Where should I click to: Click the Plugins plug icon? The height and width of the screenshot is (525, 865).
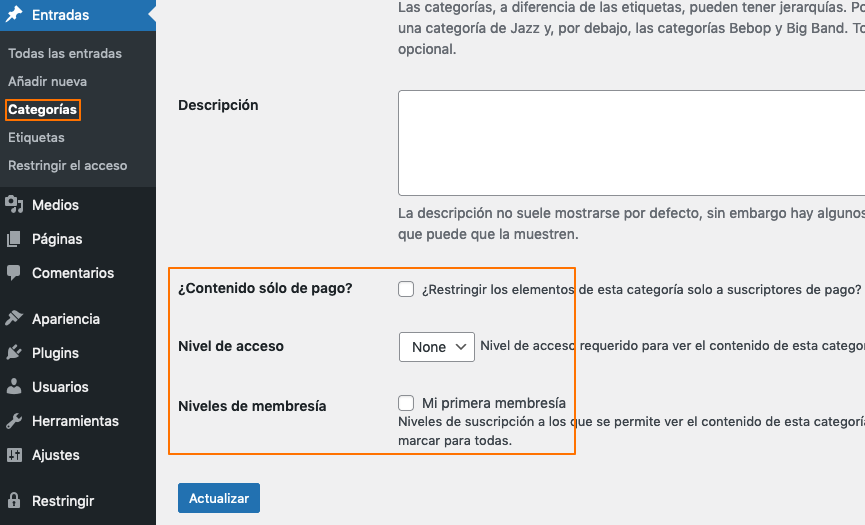coord(14,353)
